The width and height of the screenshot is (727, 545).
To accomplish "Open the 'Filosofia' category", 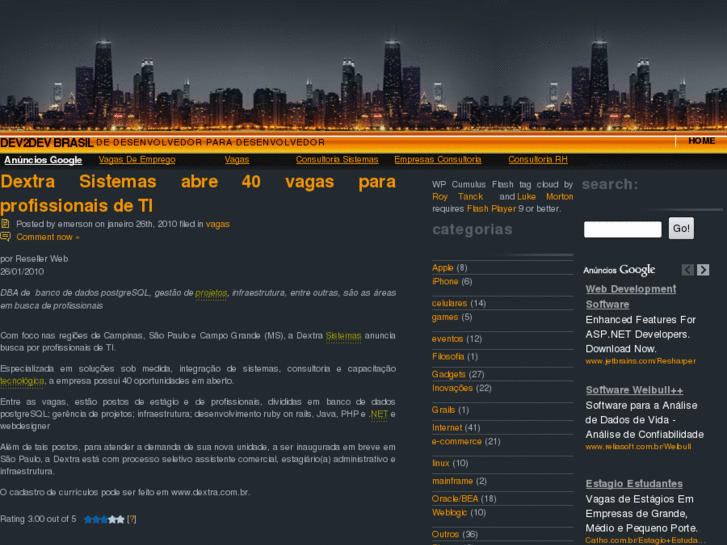I will 448,357.
